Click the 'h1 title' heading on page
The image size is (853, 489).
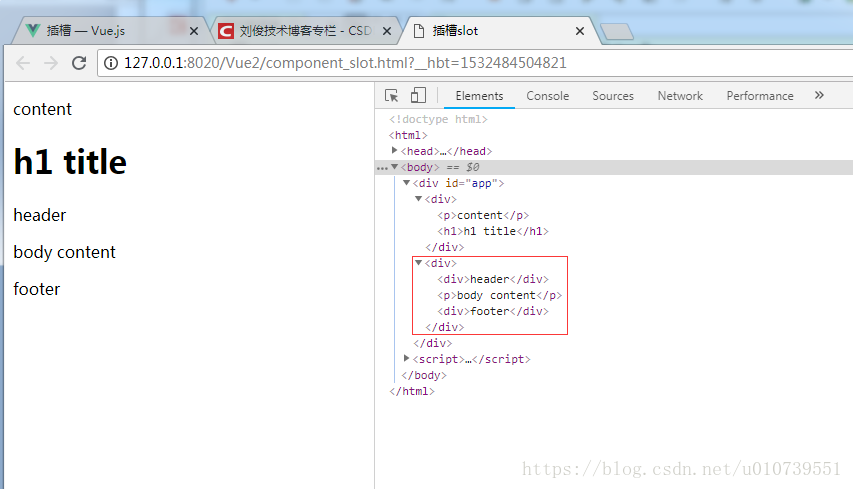70,162
